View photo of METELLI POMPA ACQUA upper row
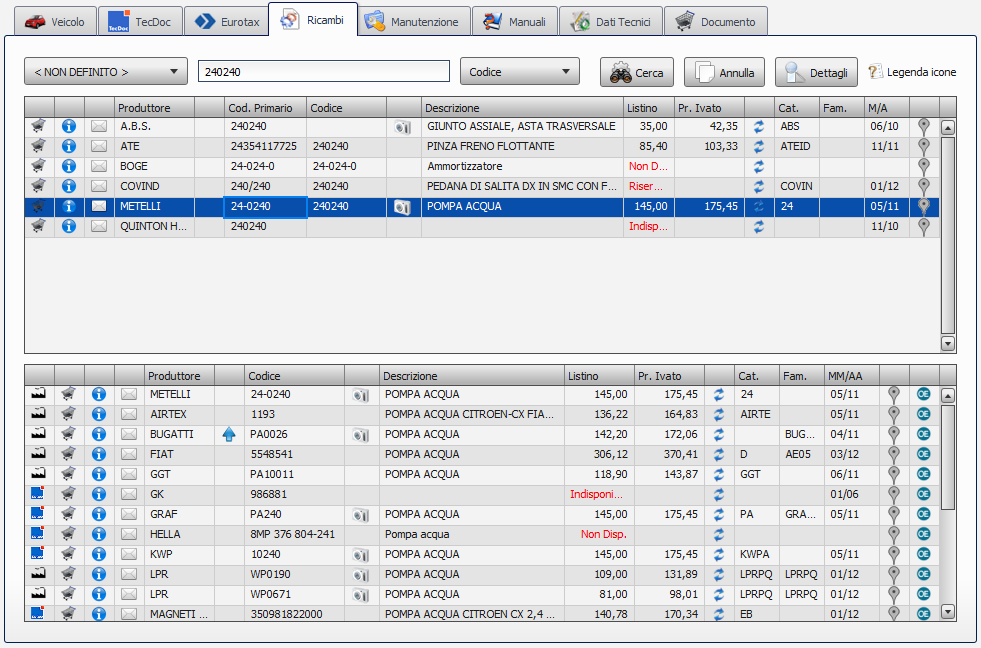Viewport: 981px width, 648px height. tap(403, 207)
